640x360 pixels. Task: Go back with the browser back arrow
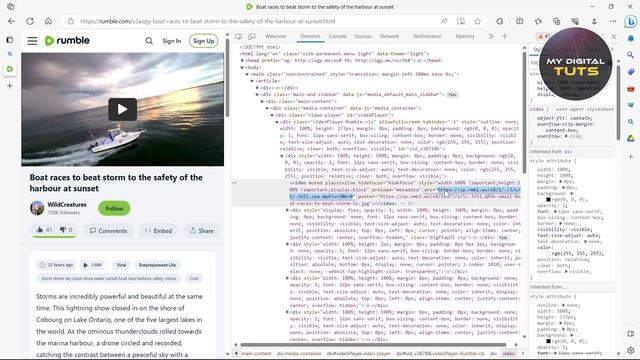coord(11,21)
